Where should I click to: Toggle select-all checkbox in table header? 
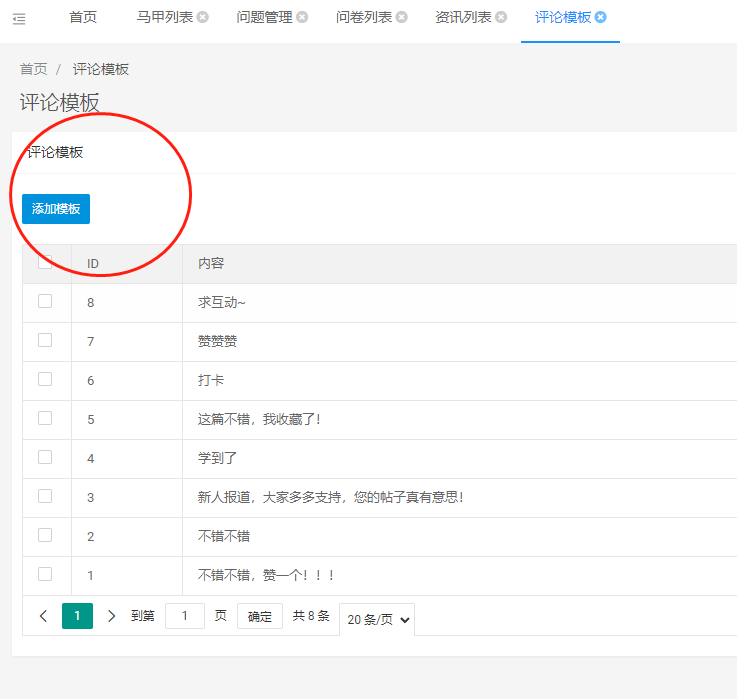coord(45,262)
